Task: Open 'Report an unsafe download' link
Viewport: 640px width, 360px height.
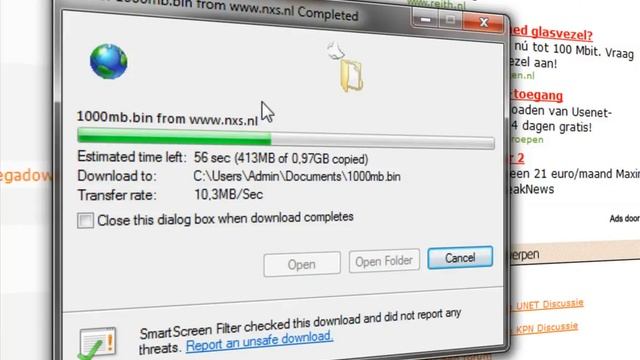Action: tap(260, 341)
